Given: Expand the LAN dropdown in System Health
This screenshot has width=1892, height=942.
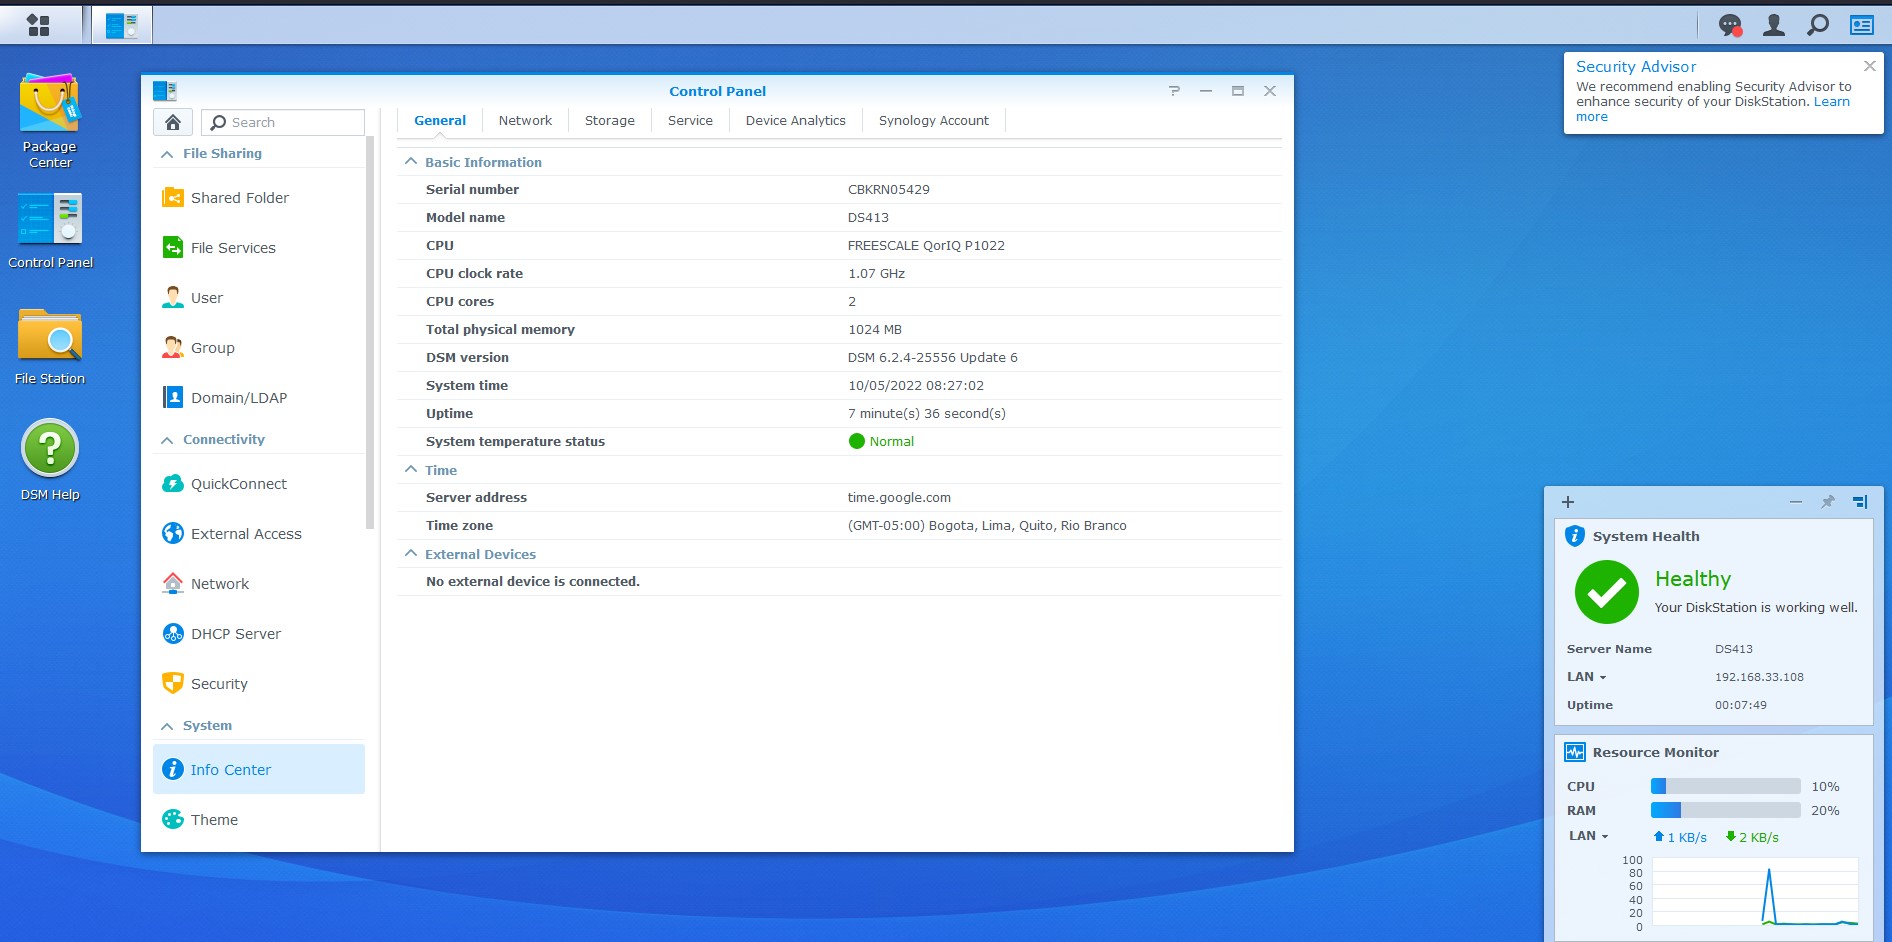Looking at the screenshot, I should pyautogui.click(x=1586, y=677).
